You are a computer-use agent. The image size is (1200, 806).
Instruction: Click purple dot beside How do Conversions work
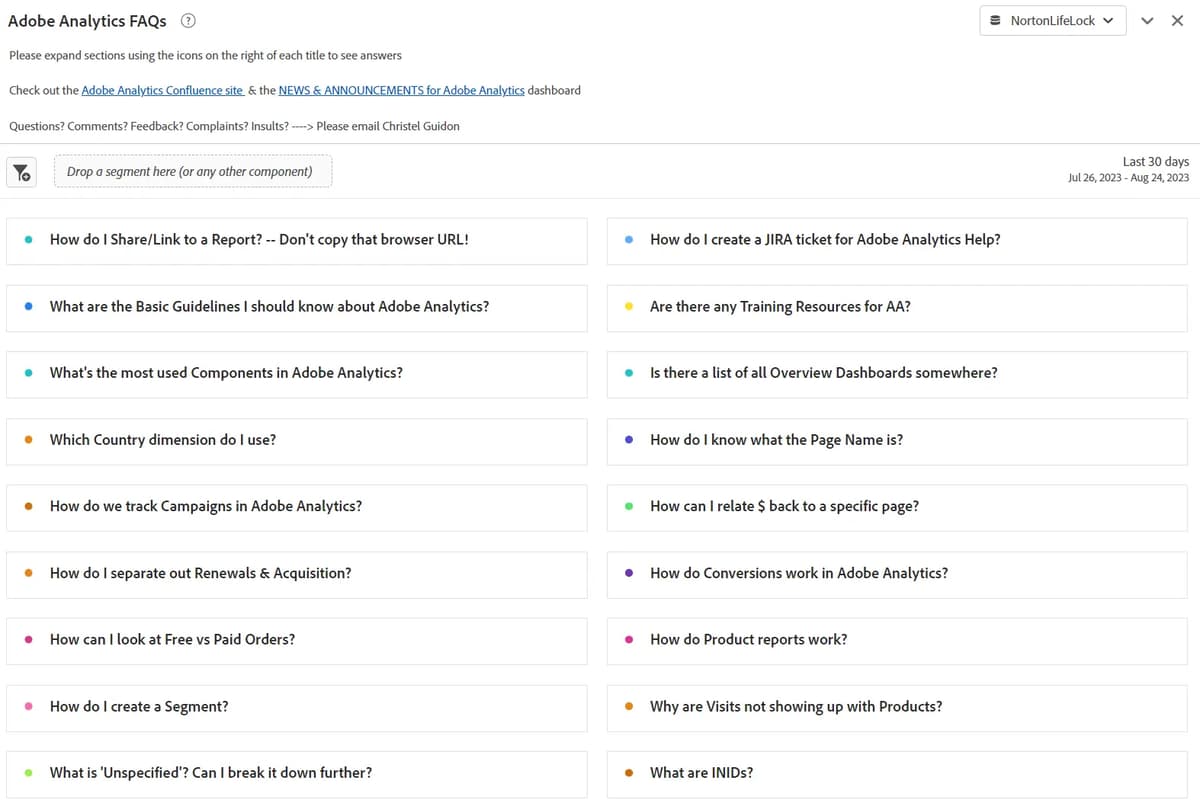click(x=628, y=574)
